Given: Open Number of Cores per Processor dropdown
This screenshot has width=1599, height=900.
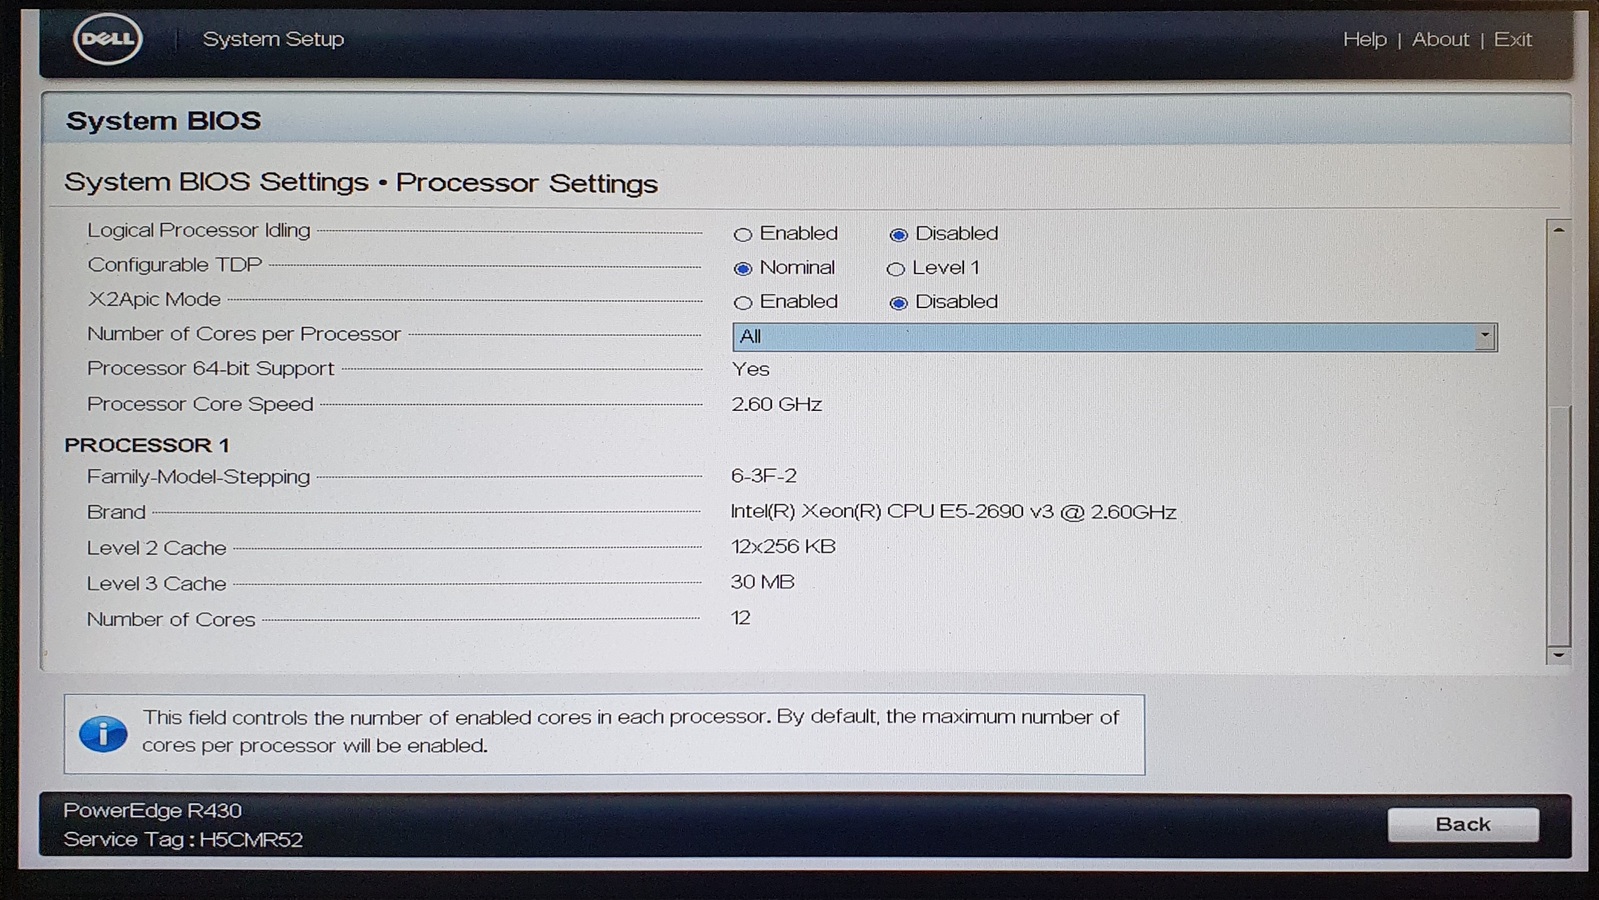Looking at the screenshot, I should coord(1114,337).
